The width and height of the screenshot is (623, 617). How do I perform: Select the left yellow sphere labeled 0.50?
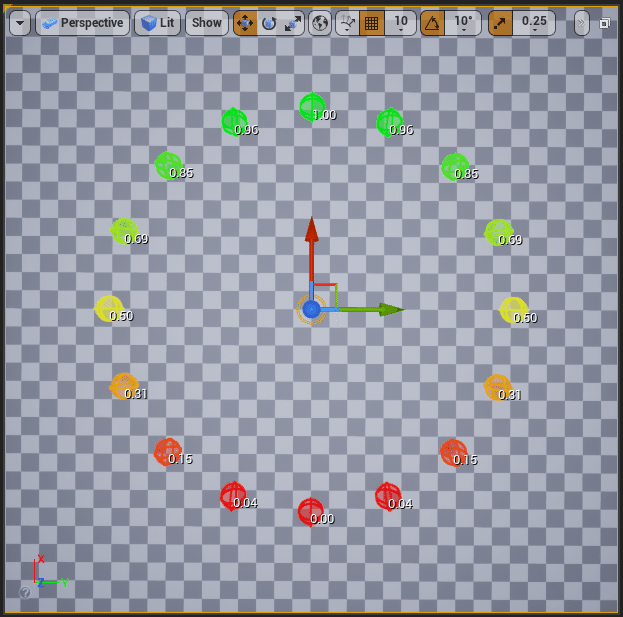[x=108, y=309]
